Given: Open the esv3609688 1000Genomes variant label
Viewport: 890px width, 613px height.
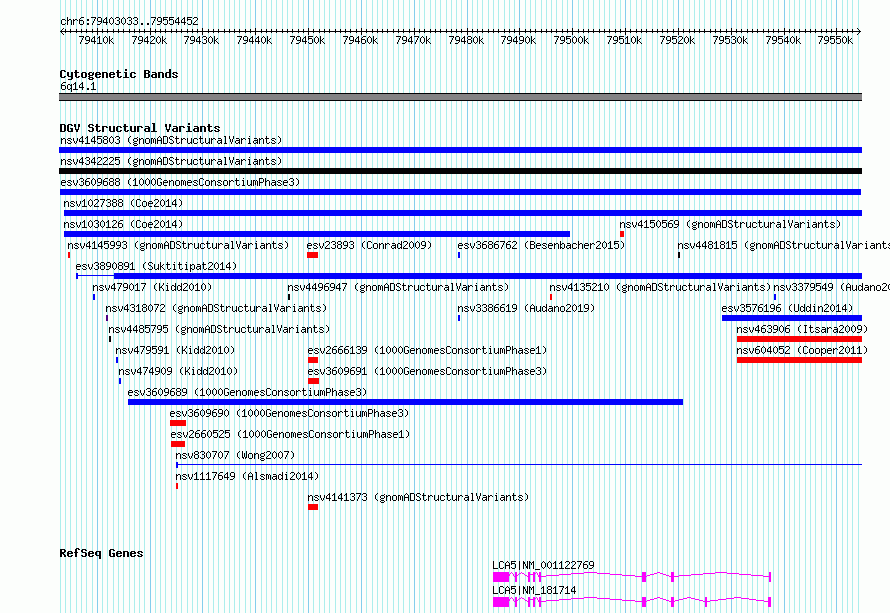Looking at the screenshot, I should (x=180, y=182).
